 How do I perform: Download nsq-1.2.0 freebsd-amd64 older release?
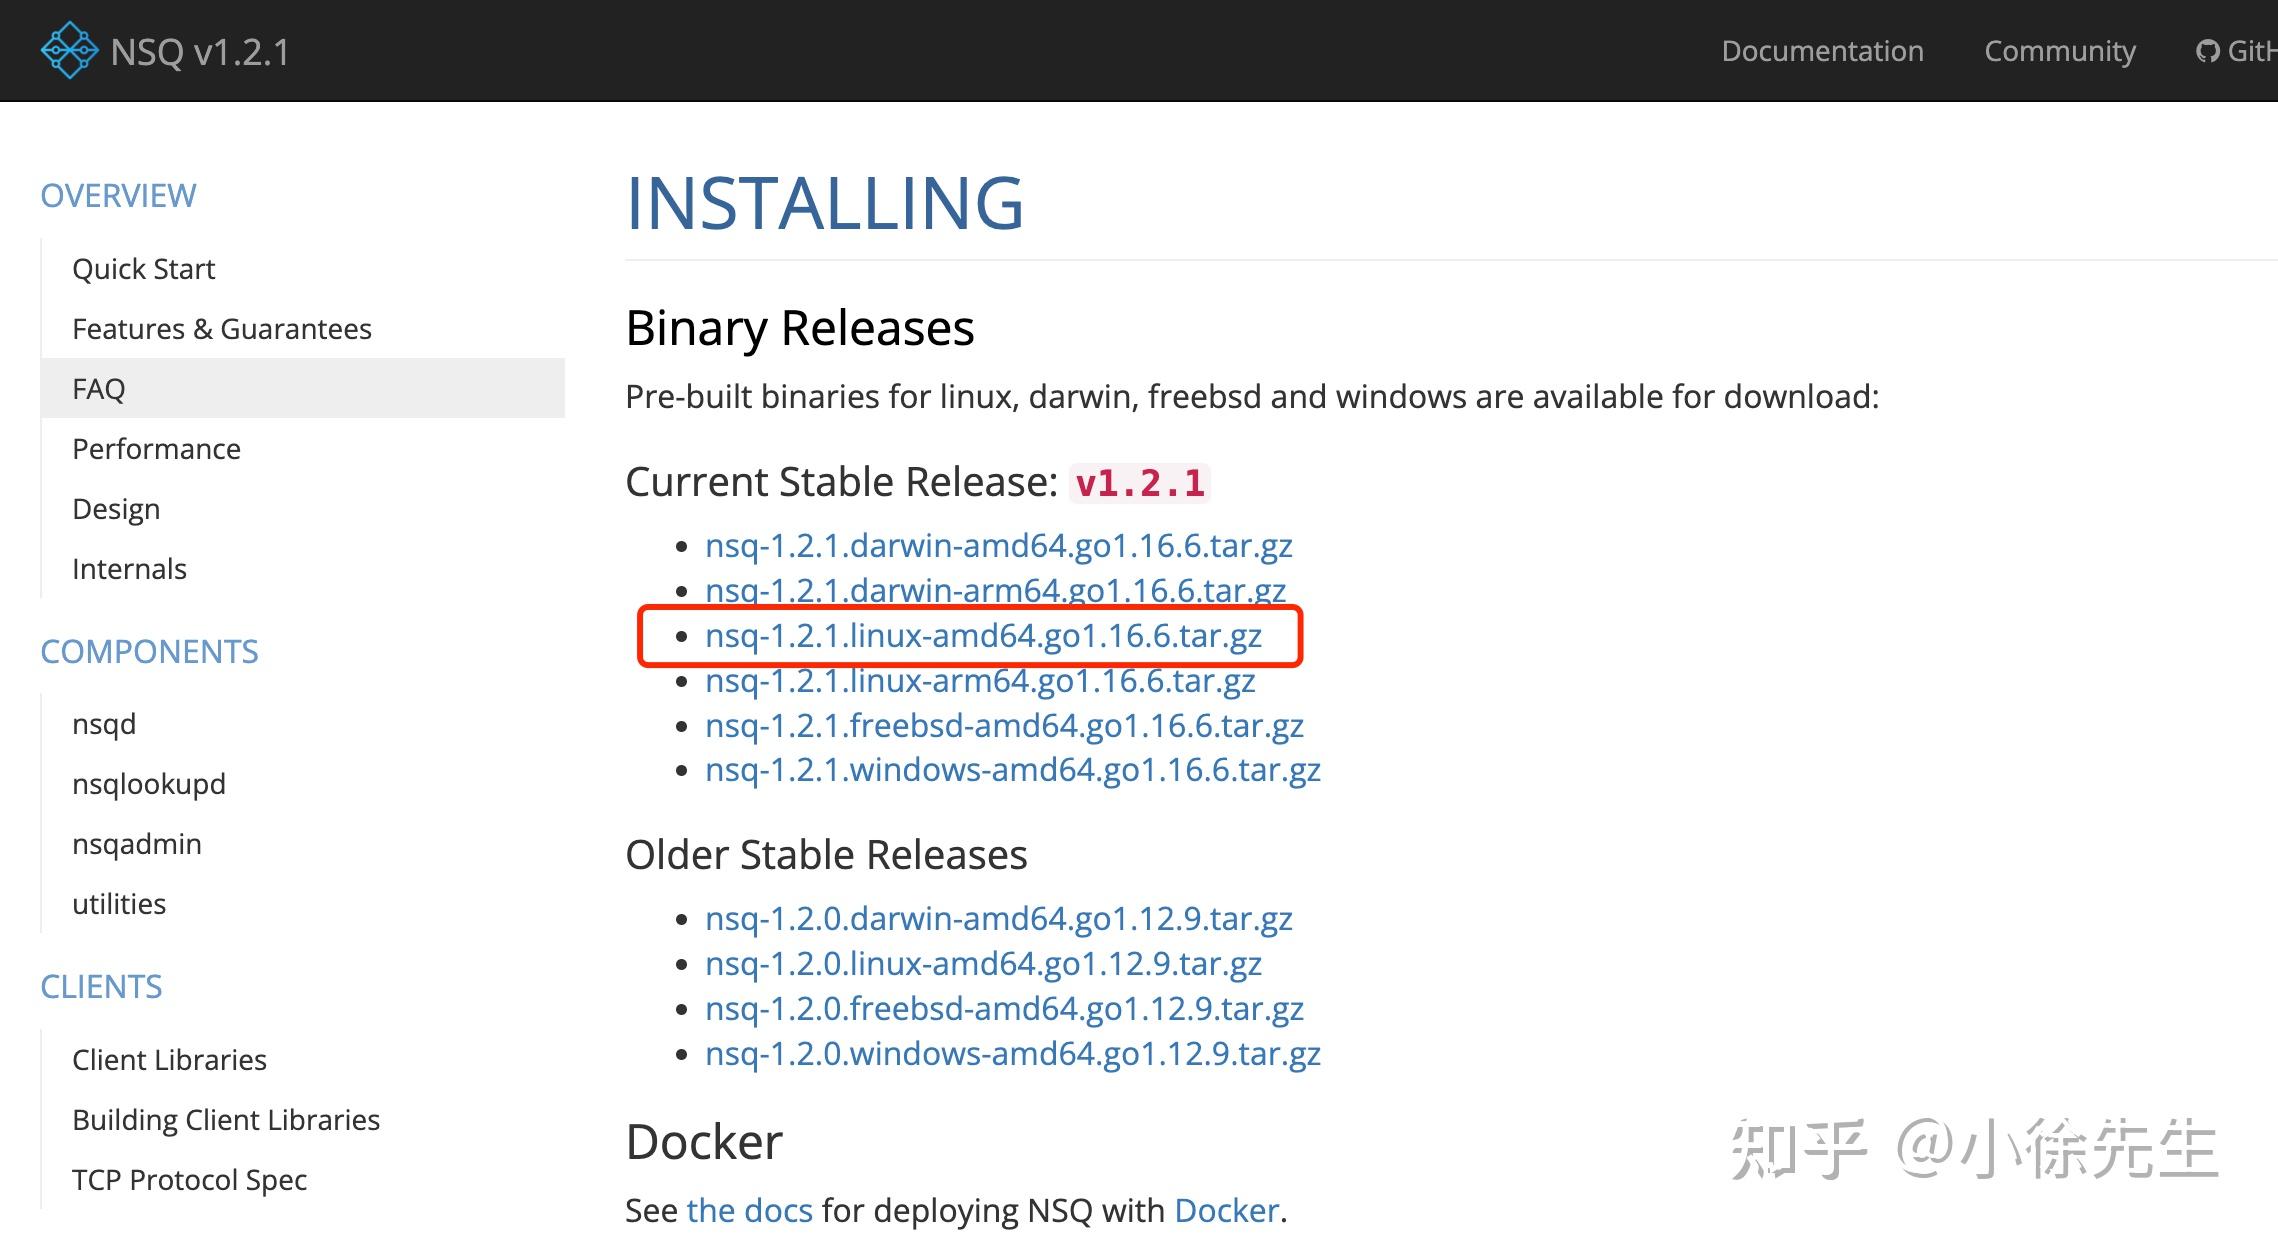click(1004, 1009)
